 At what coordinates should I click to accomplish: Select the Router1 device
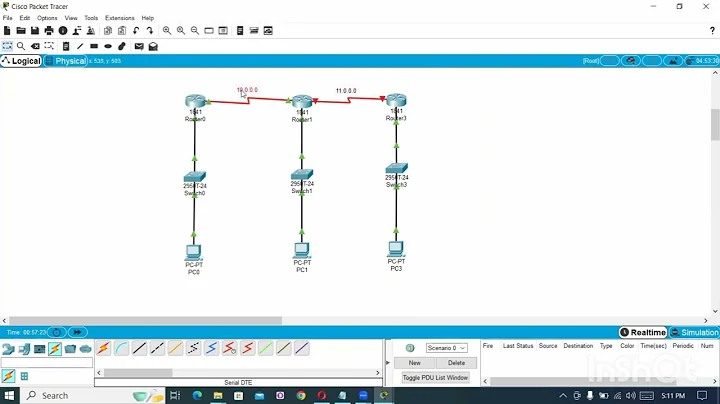(303, 101)
